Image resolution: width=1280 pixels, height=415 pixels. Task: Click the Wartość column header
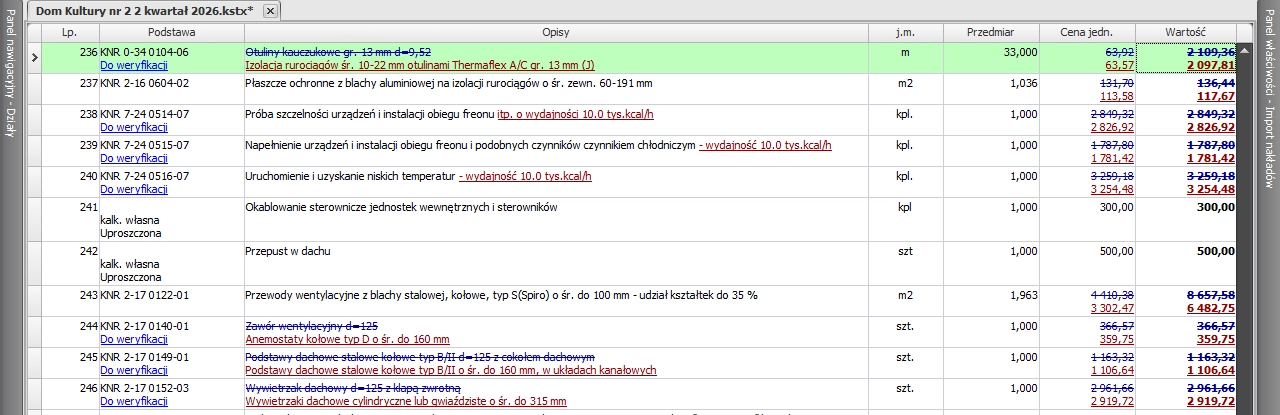click(1185, 33)
